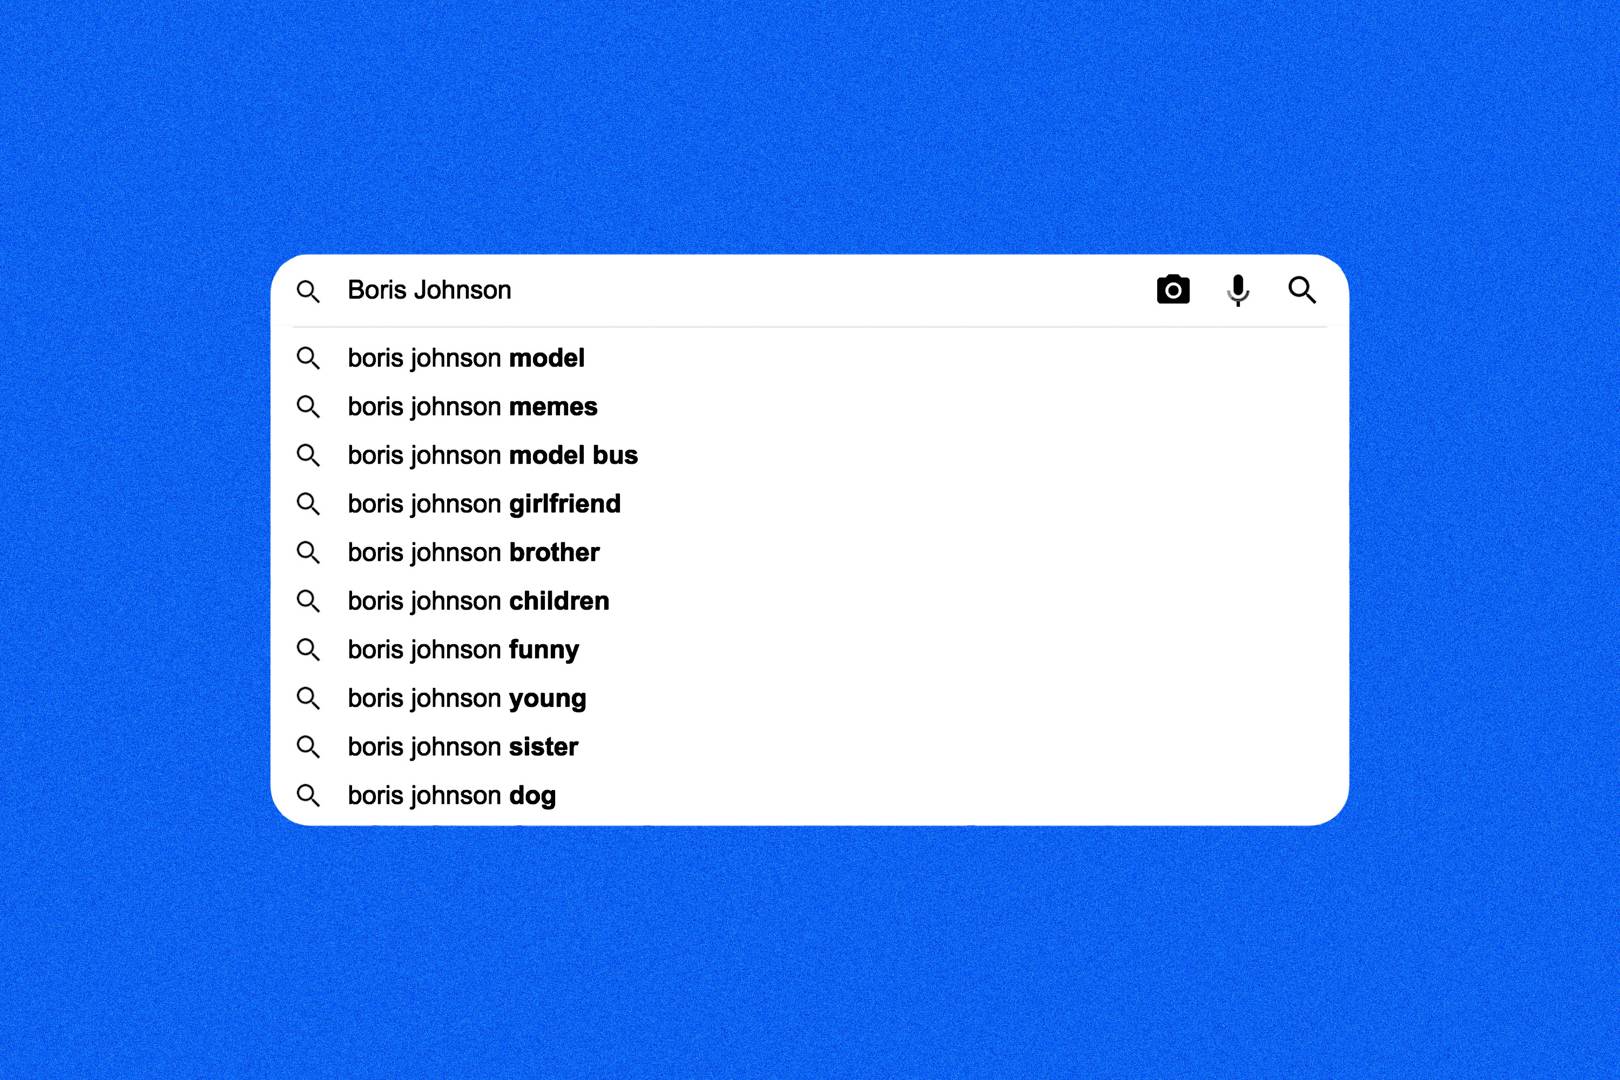Select the suggestion 'boris johnson dog'
Screen dimensions: 1620x1080
click(x=451, y=795)
